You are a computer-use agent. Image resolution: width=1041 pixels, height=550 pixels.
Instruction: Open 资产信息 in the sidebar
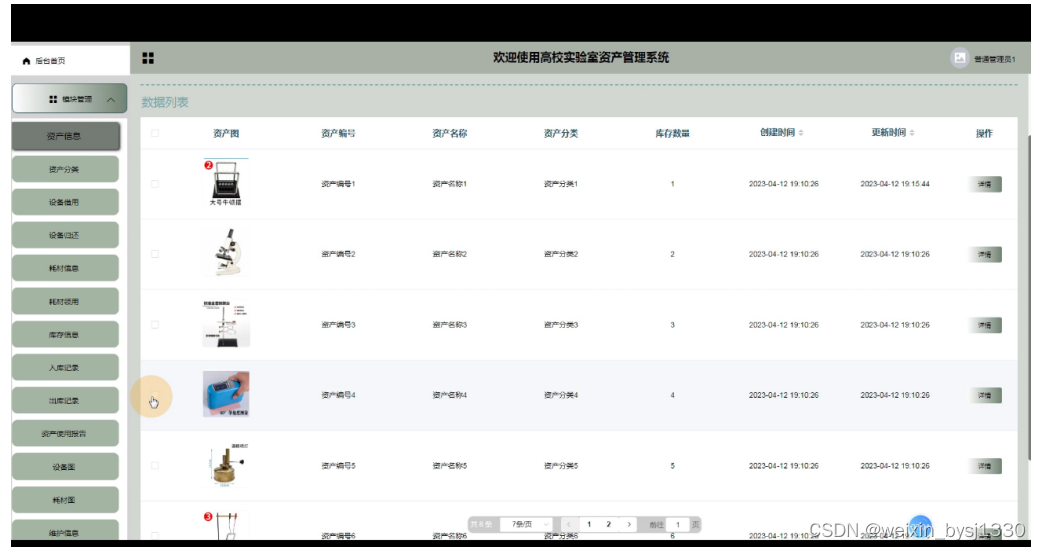pos(65,136)
